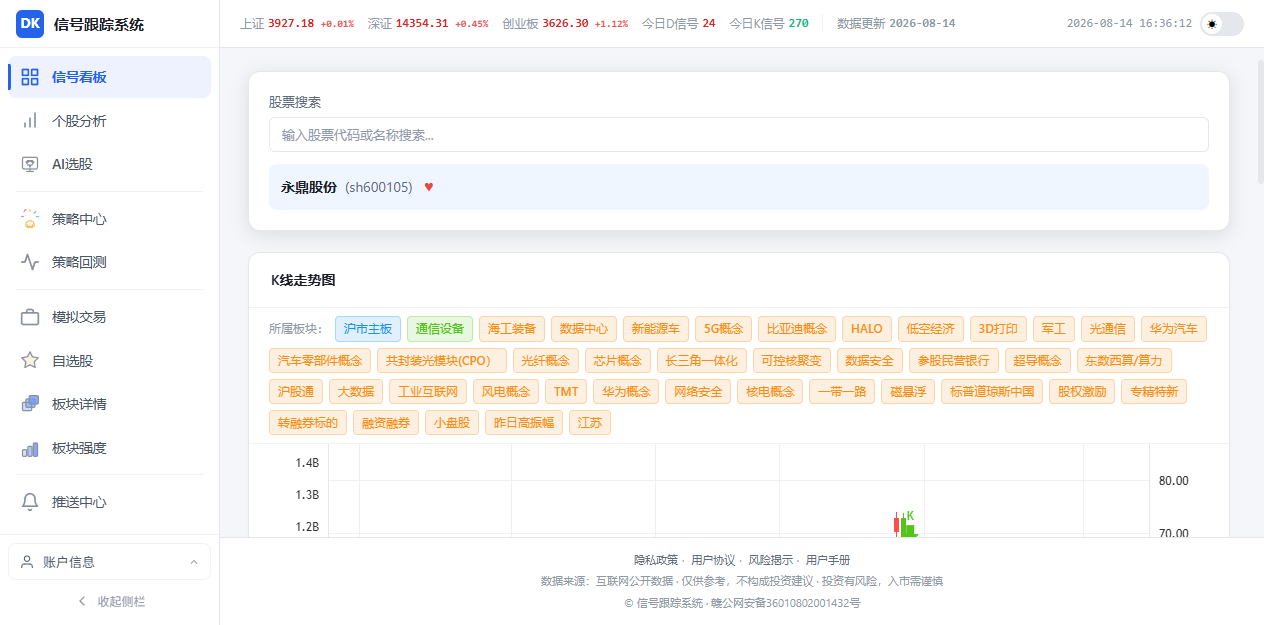This screenshot has height=625, width=1264.
Task: Click the collapse sidebar arrow icon
Action: [x=82, y=601]
